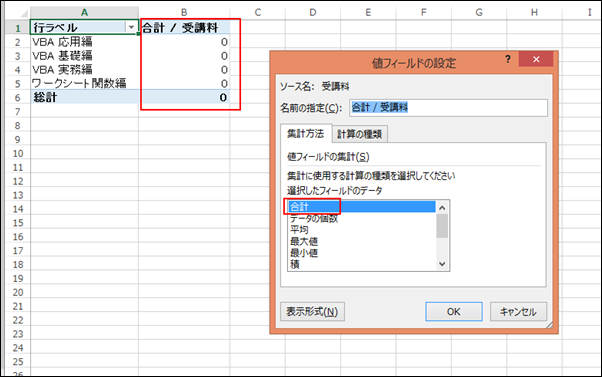The height and width of the screenshot is (377, 602).
Task: Select the 総計 value cell in column B
Action: tap(184, 97)
